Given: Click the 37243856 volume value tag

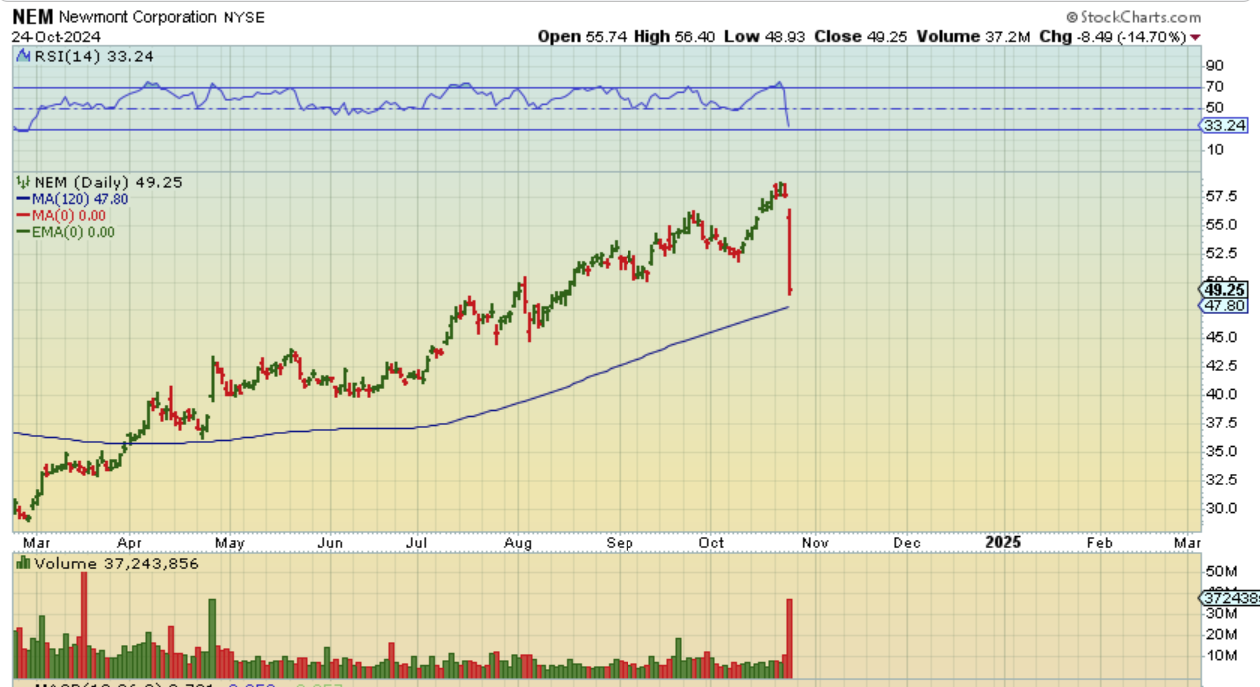Looking at the screenshot, I should click(x=1229, y=598).
